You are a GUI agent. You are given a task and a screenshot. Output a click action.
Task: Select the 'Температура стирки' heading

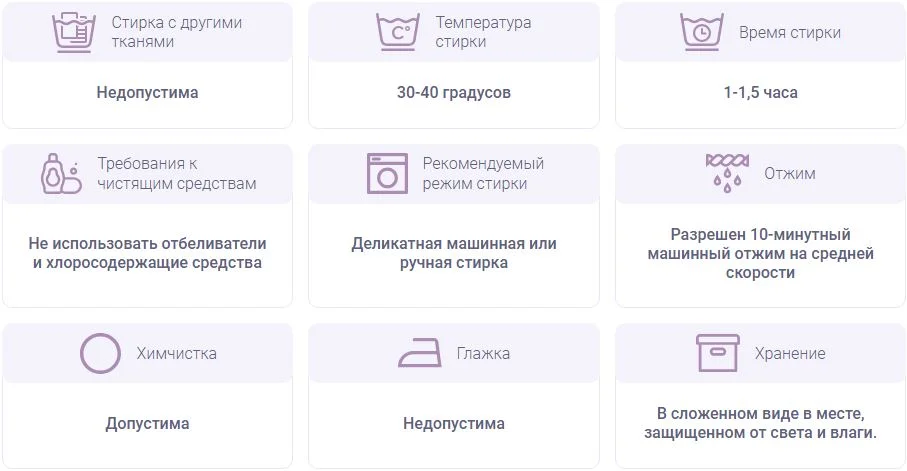[x=483, y=32]
